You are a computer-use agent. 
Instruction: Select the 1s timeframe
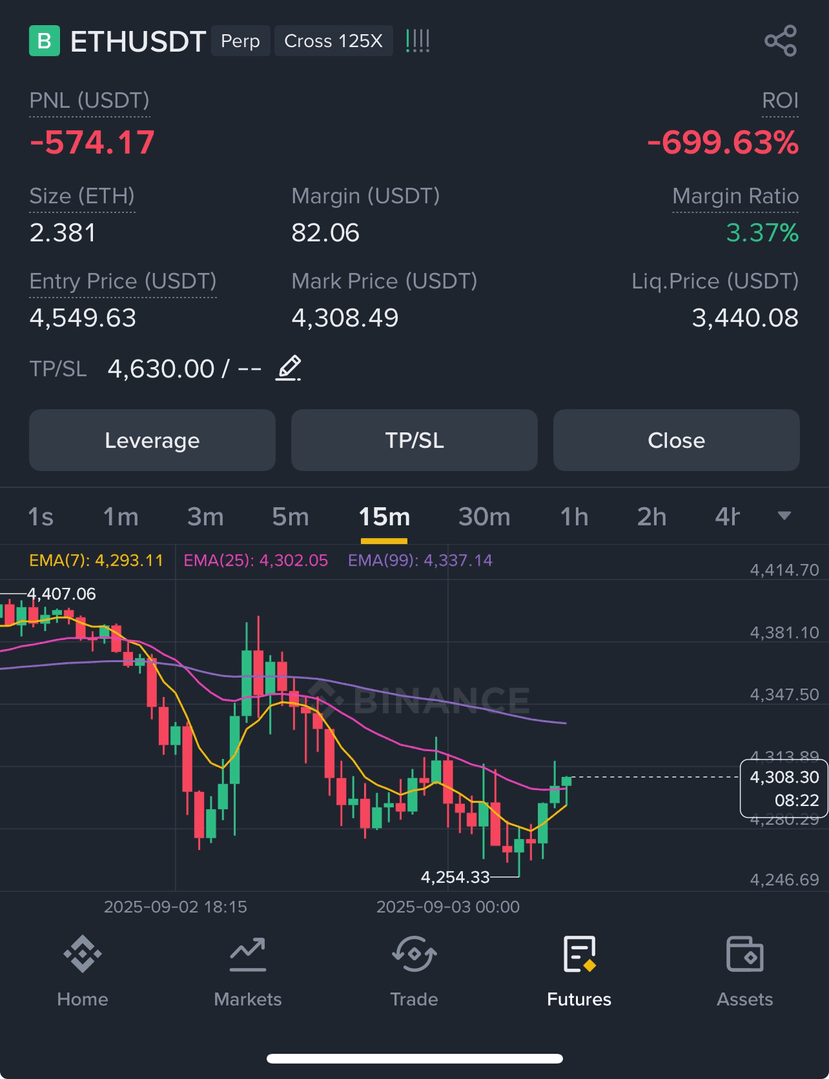click(41, 517)
